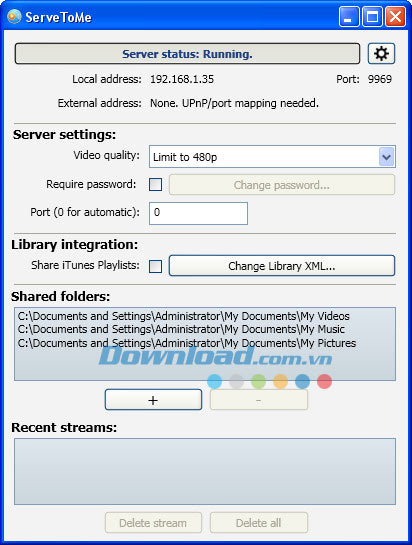The height and width of the screenshot is (545, 412).
Task: Select the My Music shared folder entry
Action: pyautogui.click(x=181, y=329)
